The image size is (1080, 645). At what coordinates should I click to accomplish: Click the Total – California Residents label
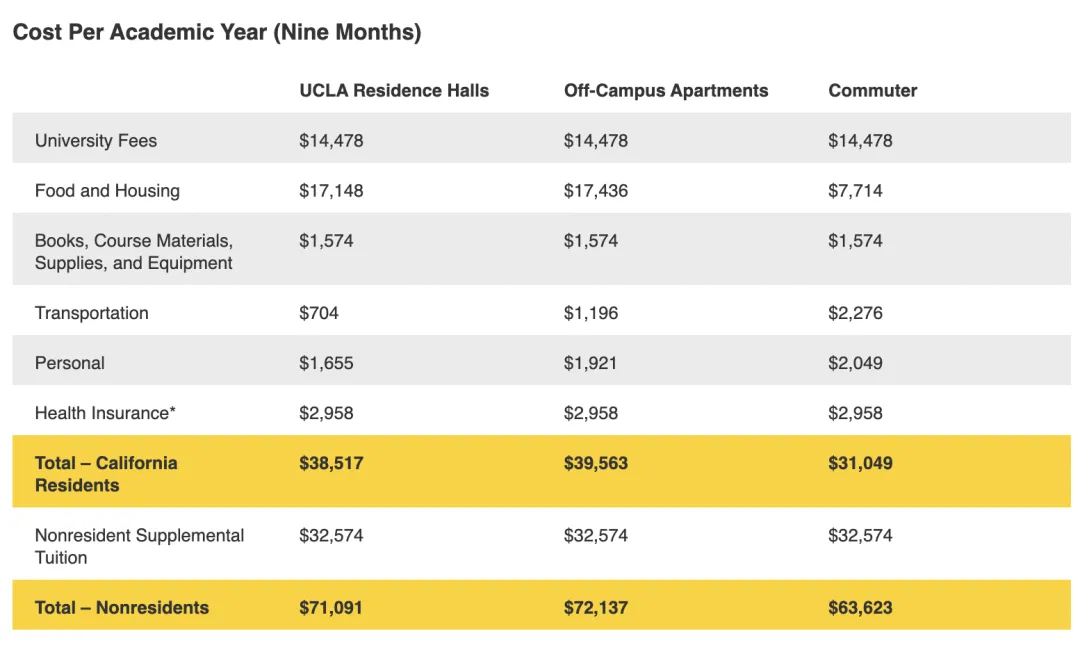[x=106, y=474]
